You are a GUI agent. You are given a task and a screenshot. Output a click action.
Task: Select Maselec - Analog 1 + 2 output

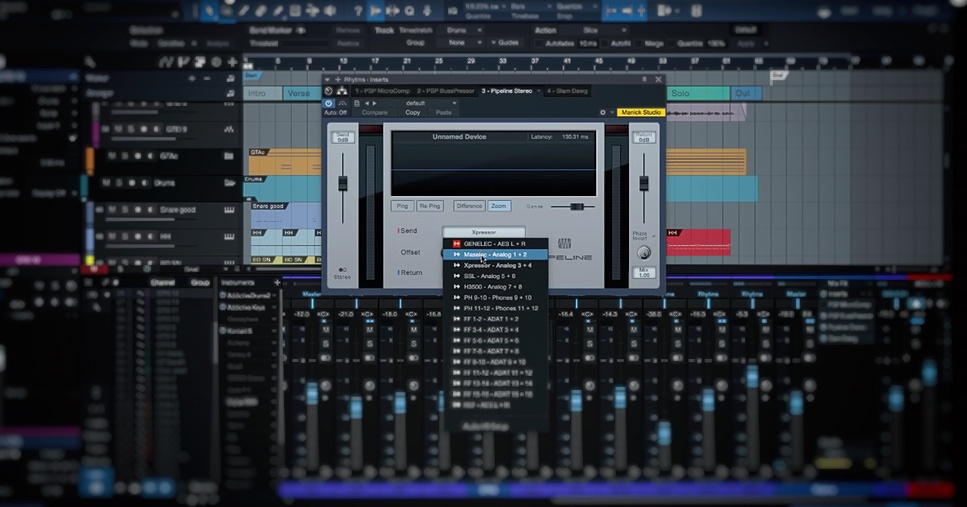click(494, 254)
